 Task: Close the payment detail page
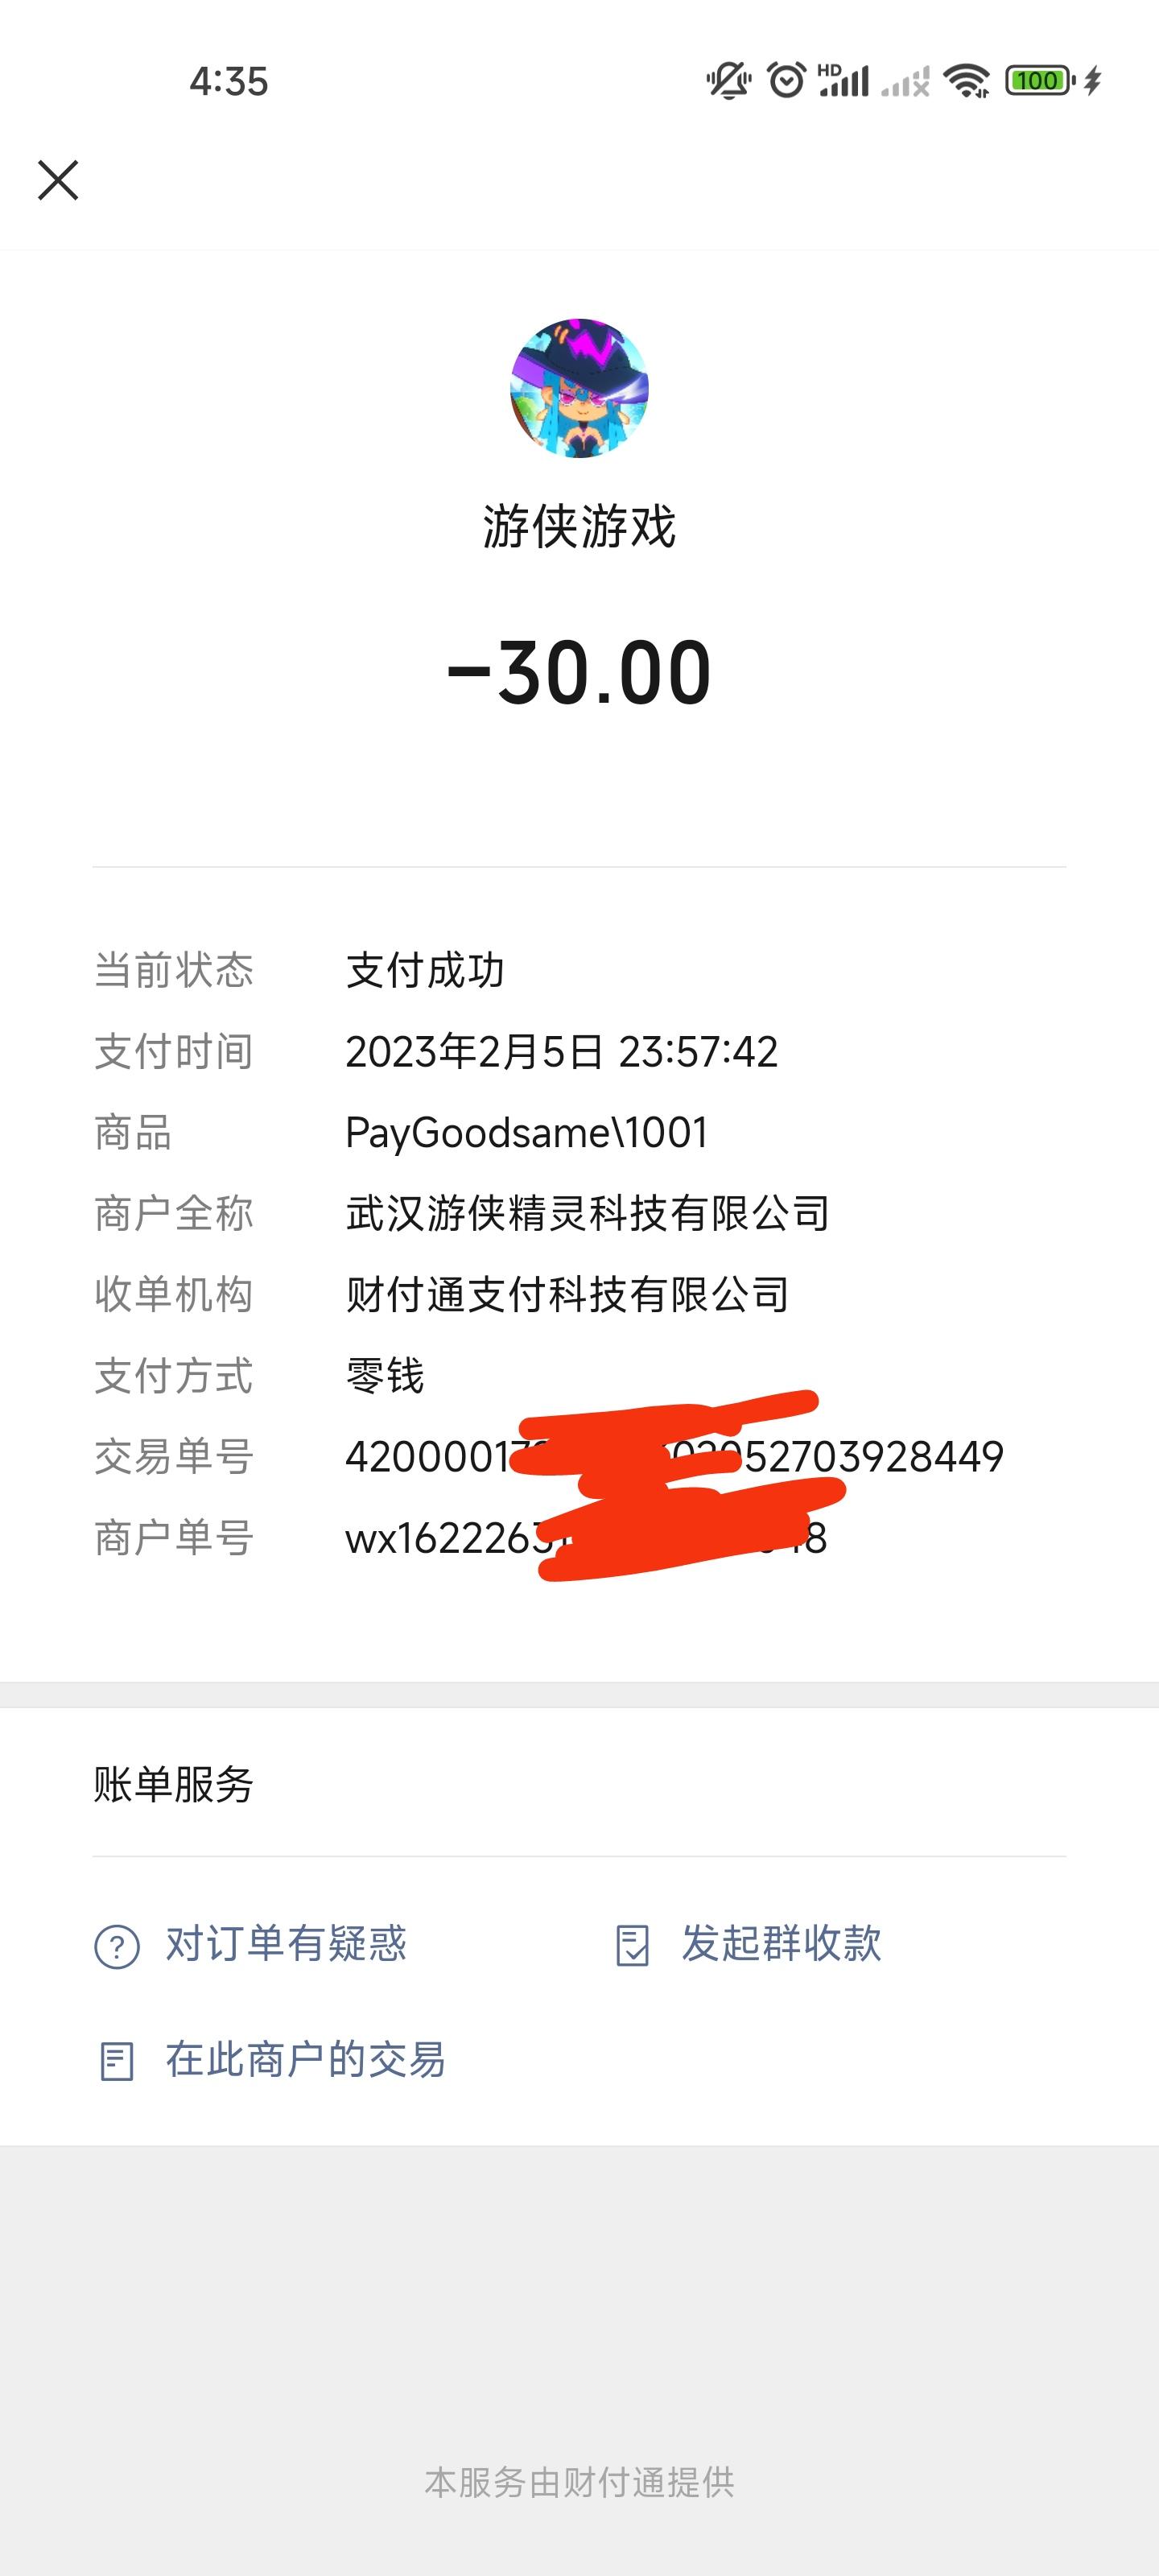click(58, 180)
